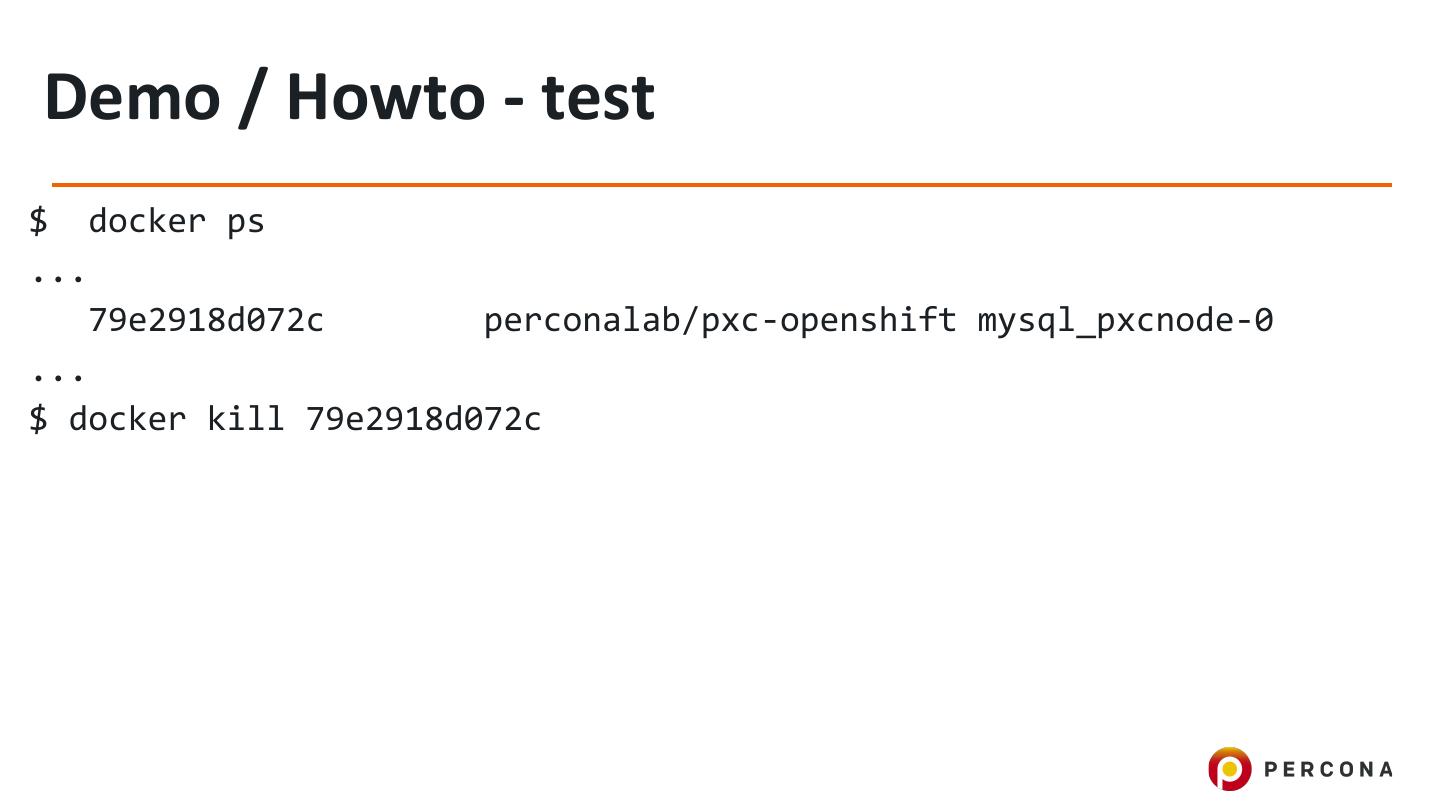The image size is (1440, 810).
Task: Select container ID in the ps output row
Action: 206,320
